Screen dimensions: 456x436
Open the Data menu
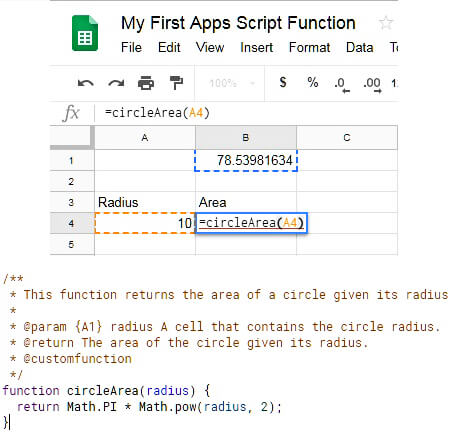[x=360, y=47]
